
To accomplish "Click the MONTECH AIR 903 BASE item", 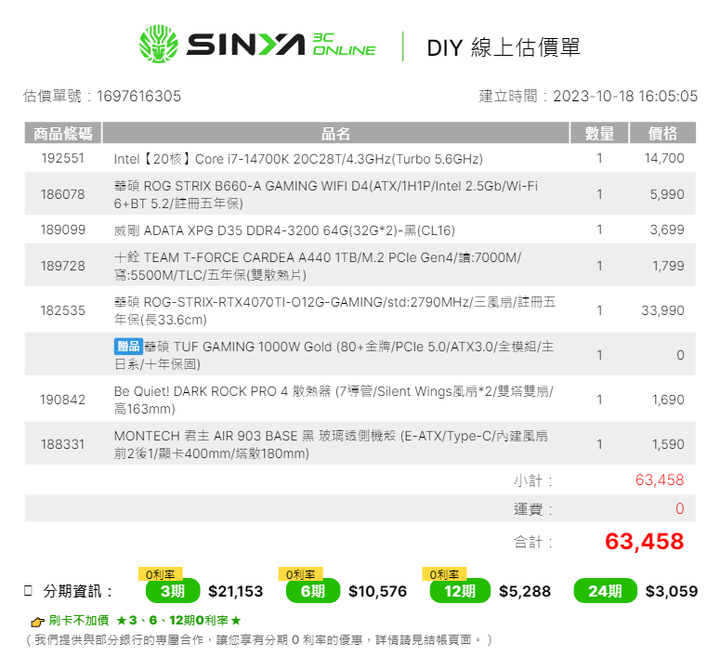I will click(331, 445).
